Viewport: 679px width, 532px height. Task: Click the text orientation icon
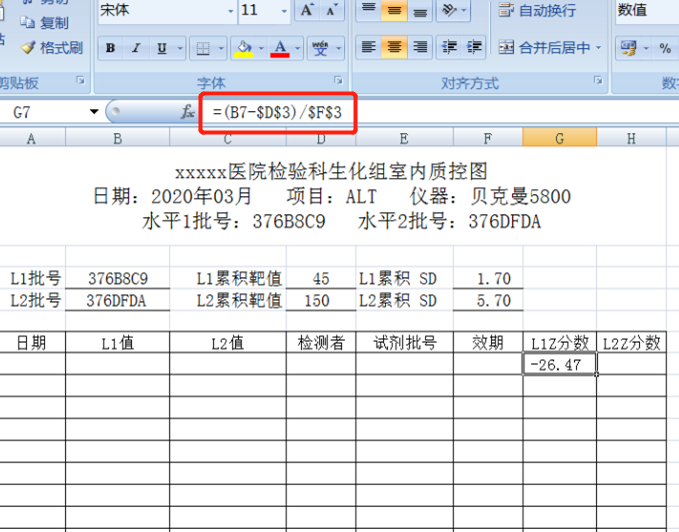click(449, 11)
